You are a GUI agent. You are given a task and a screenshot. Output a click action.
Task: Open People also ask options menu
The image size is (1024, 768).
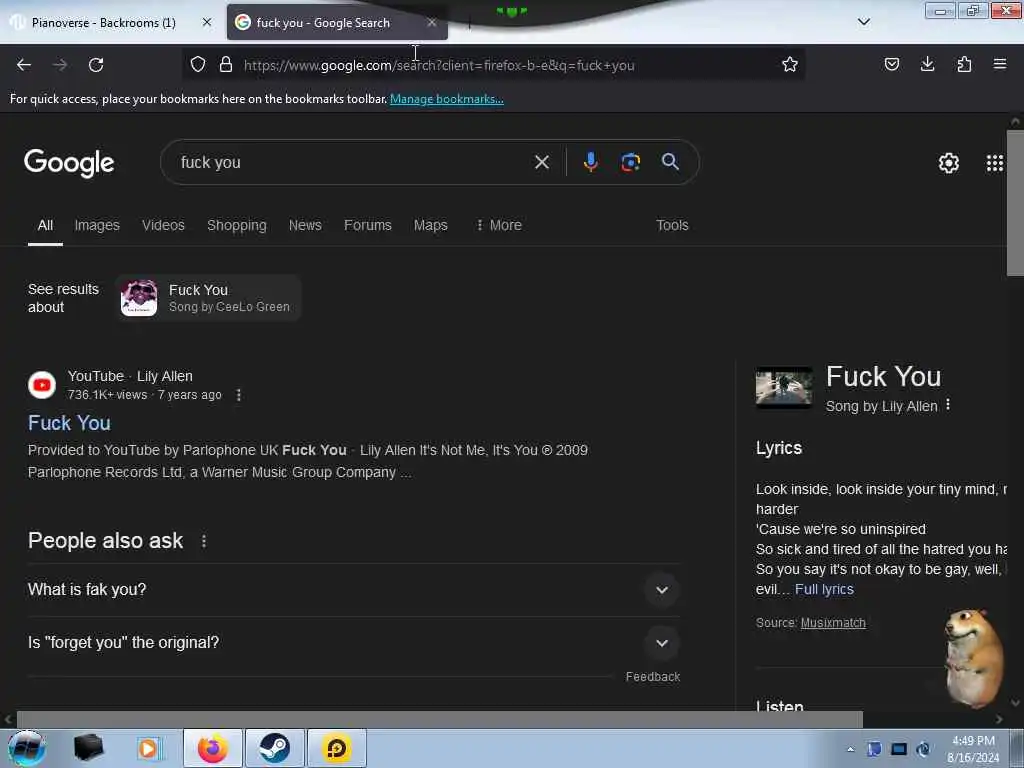[x=204, y=541]
